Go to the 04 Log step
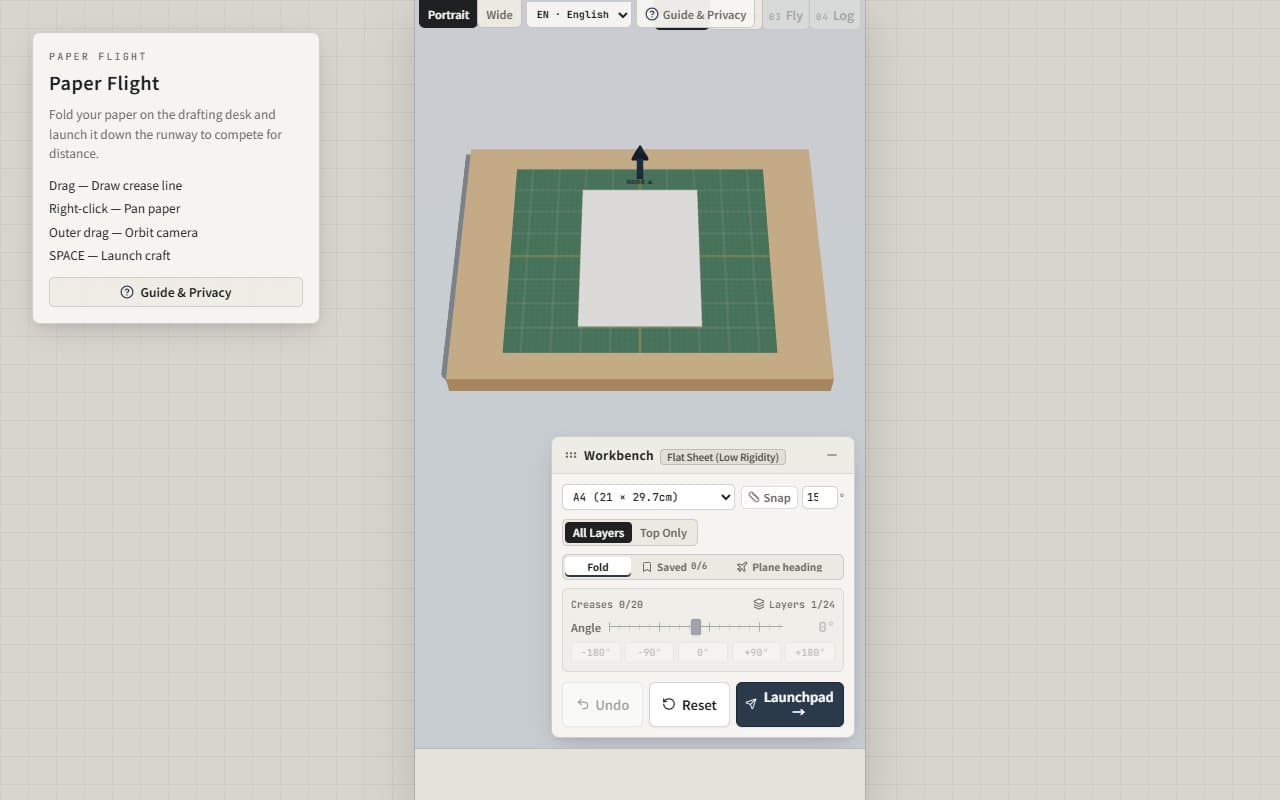The width and height of the screenshot is (1280, 800). [835, 15]
